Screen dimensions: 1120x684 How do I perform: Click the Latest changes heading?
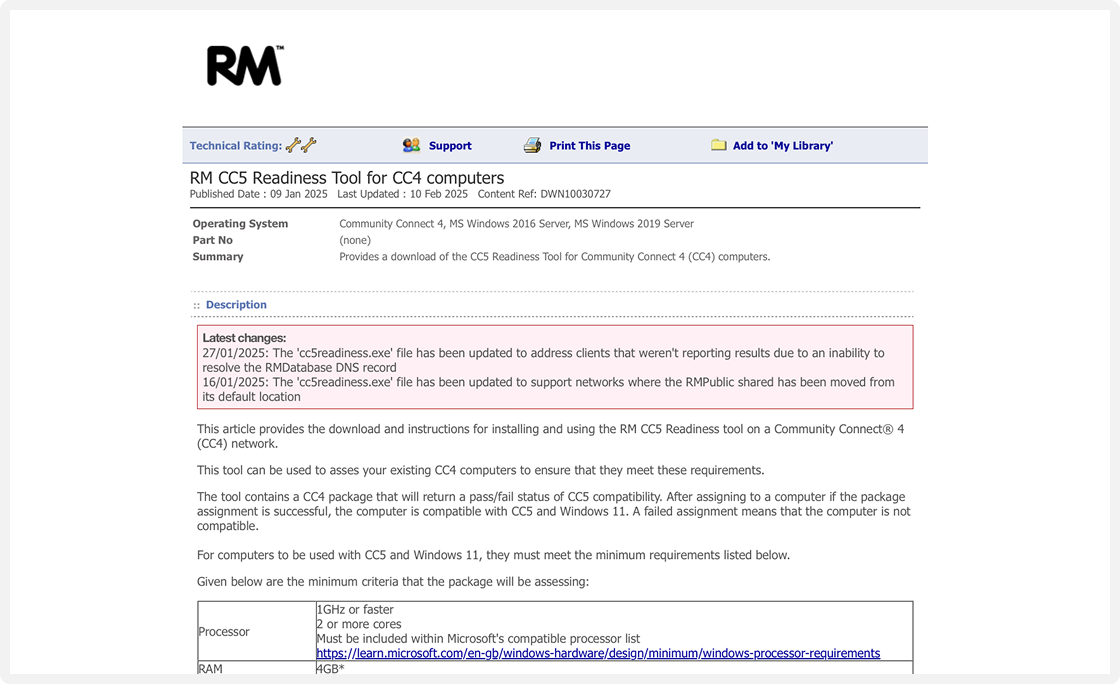244,338
